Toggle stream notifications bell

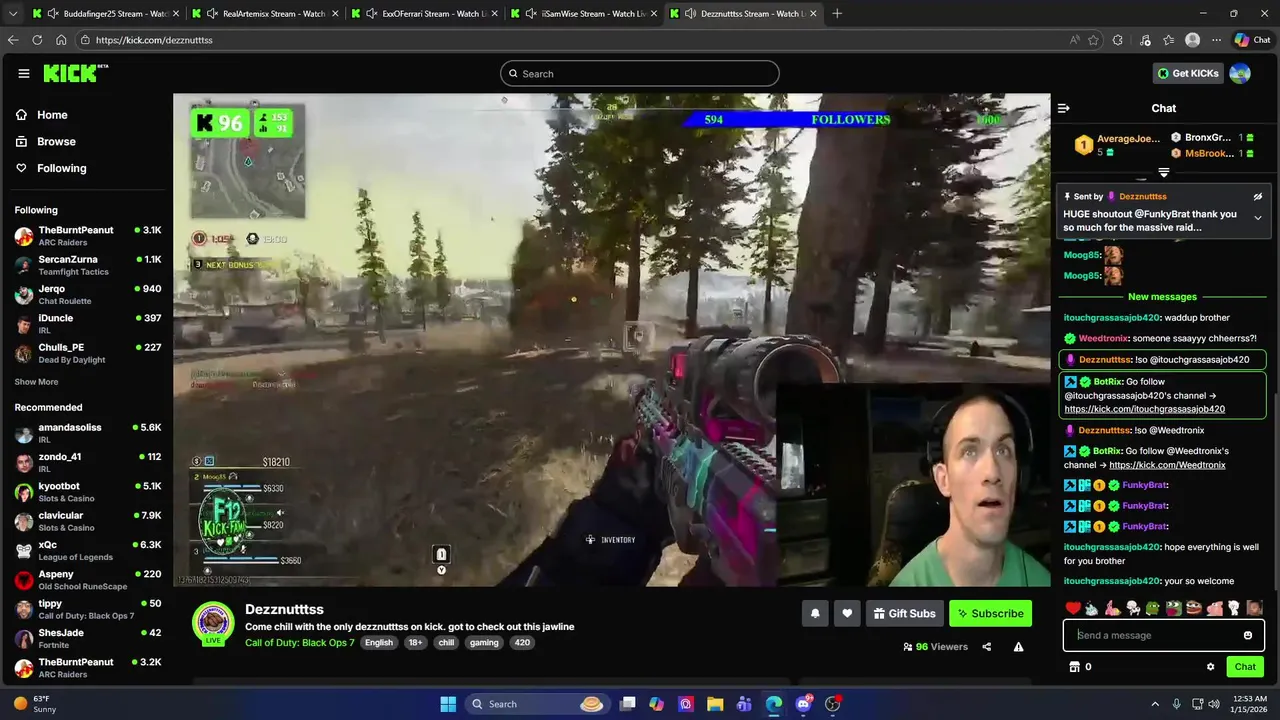815,613
